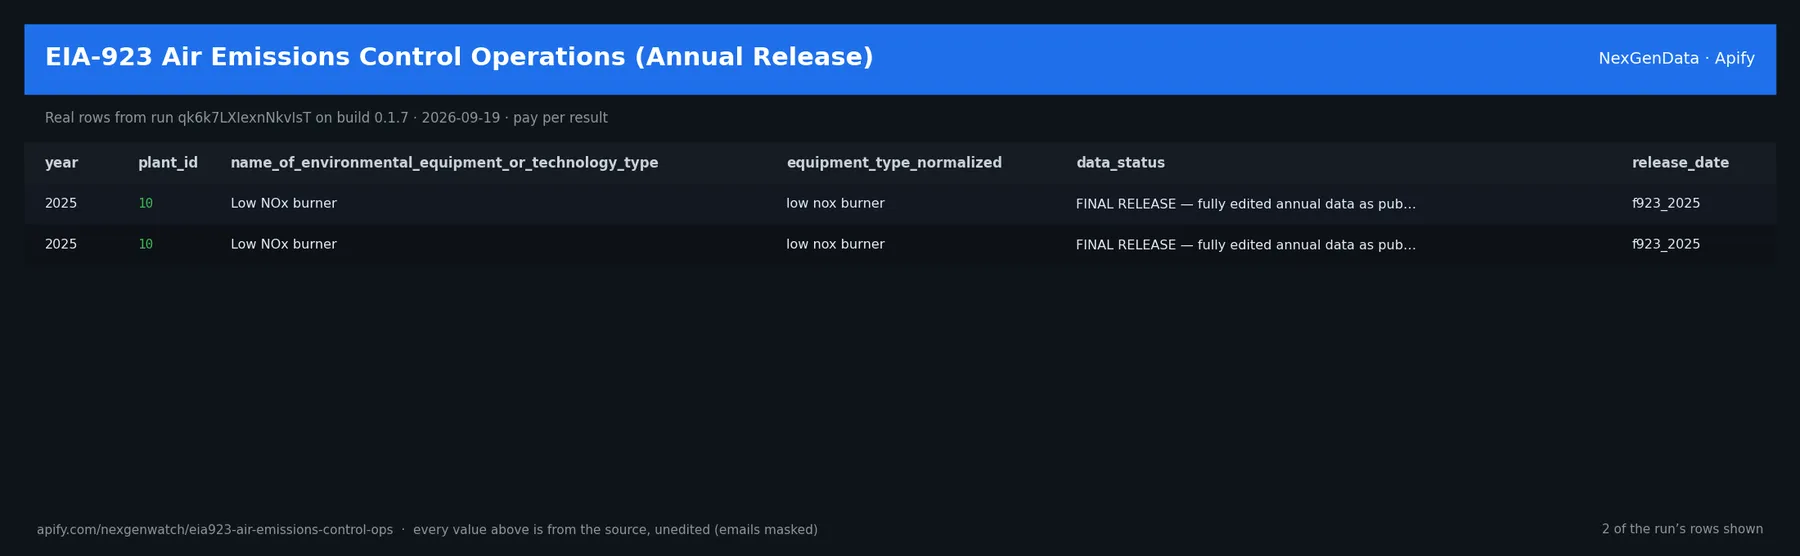
Task: Click the 'release_date' column header
Action: pos(1680,163)
